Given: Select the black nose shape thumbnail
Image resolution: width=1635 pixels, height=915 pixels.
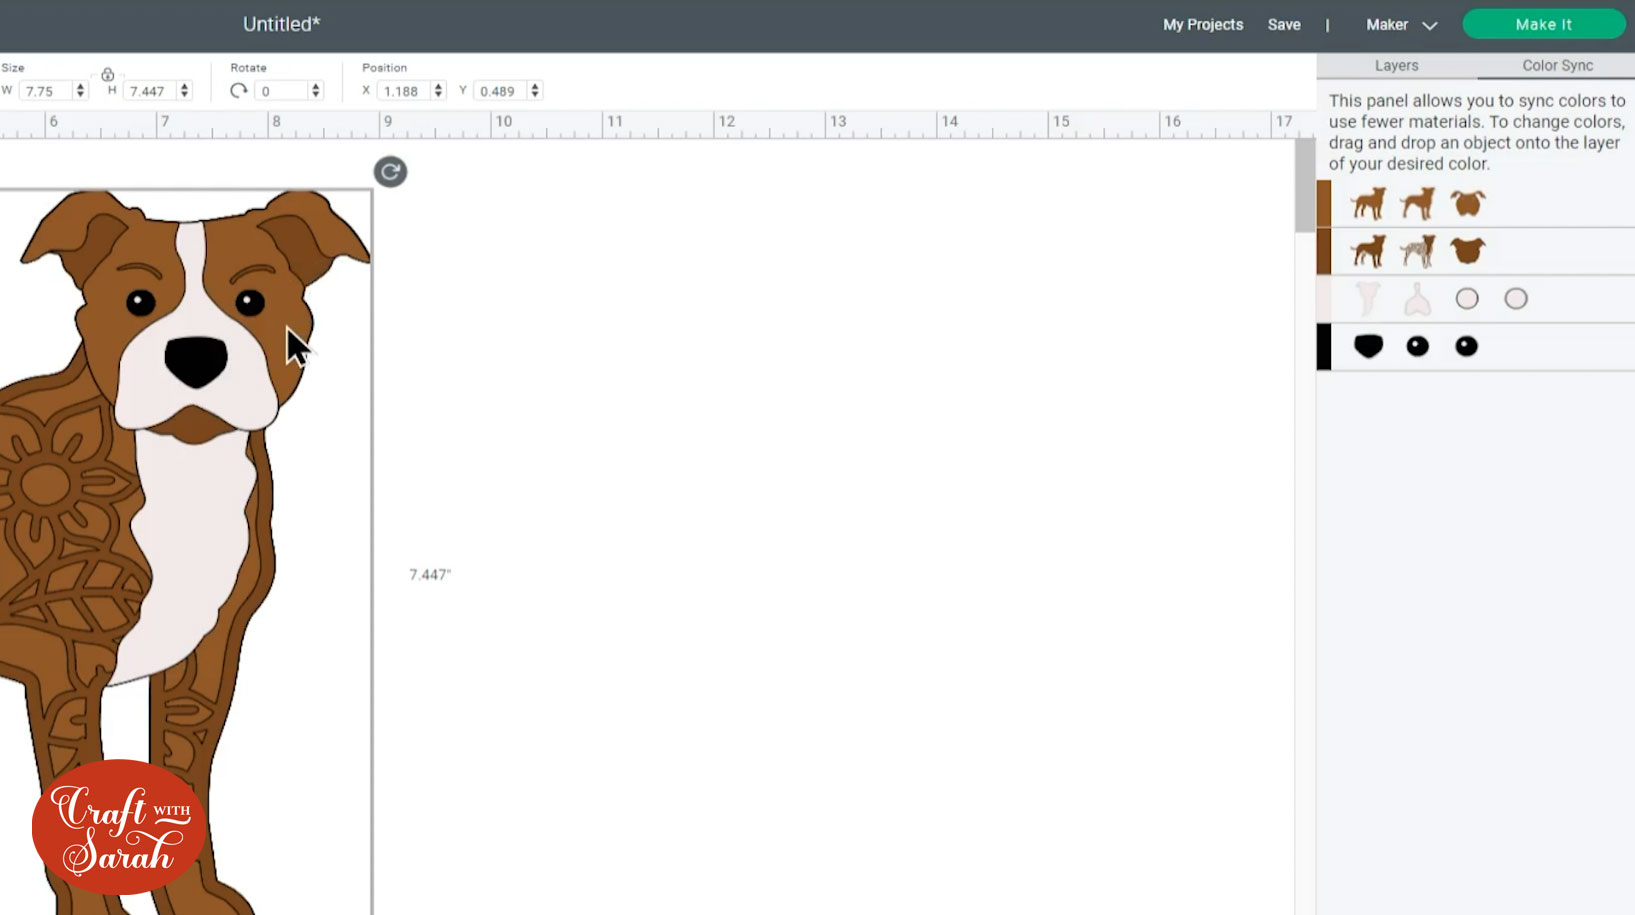Looking at the screenshot, I should [x=1368, y=346].
